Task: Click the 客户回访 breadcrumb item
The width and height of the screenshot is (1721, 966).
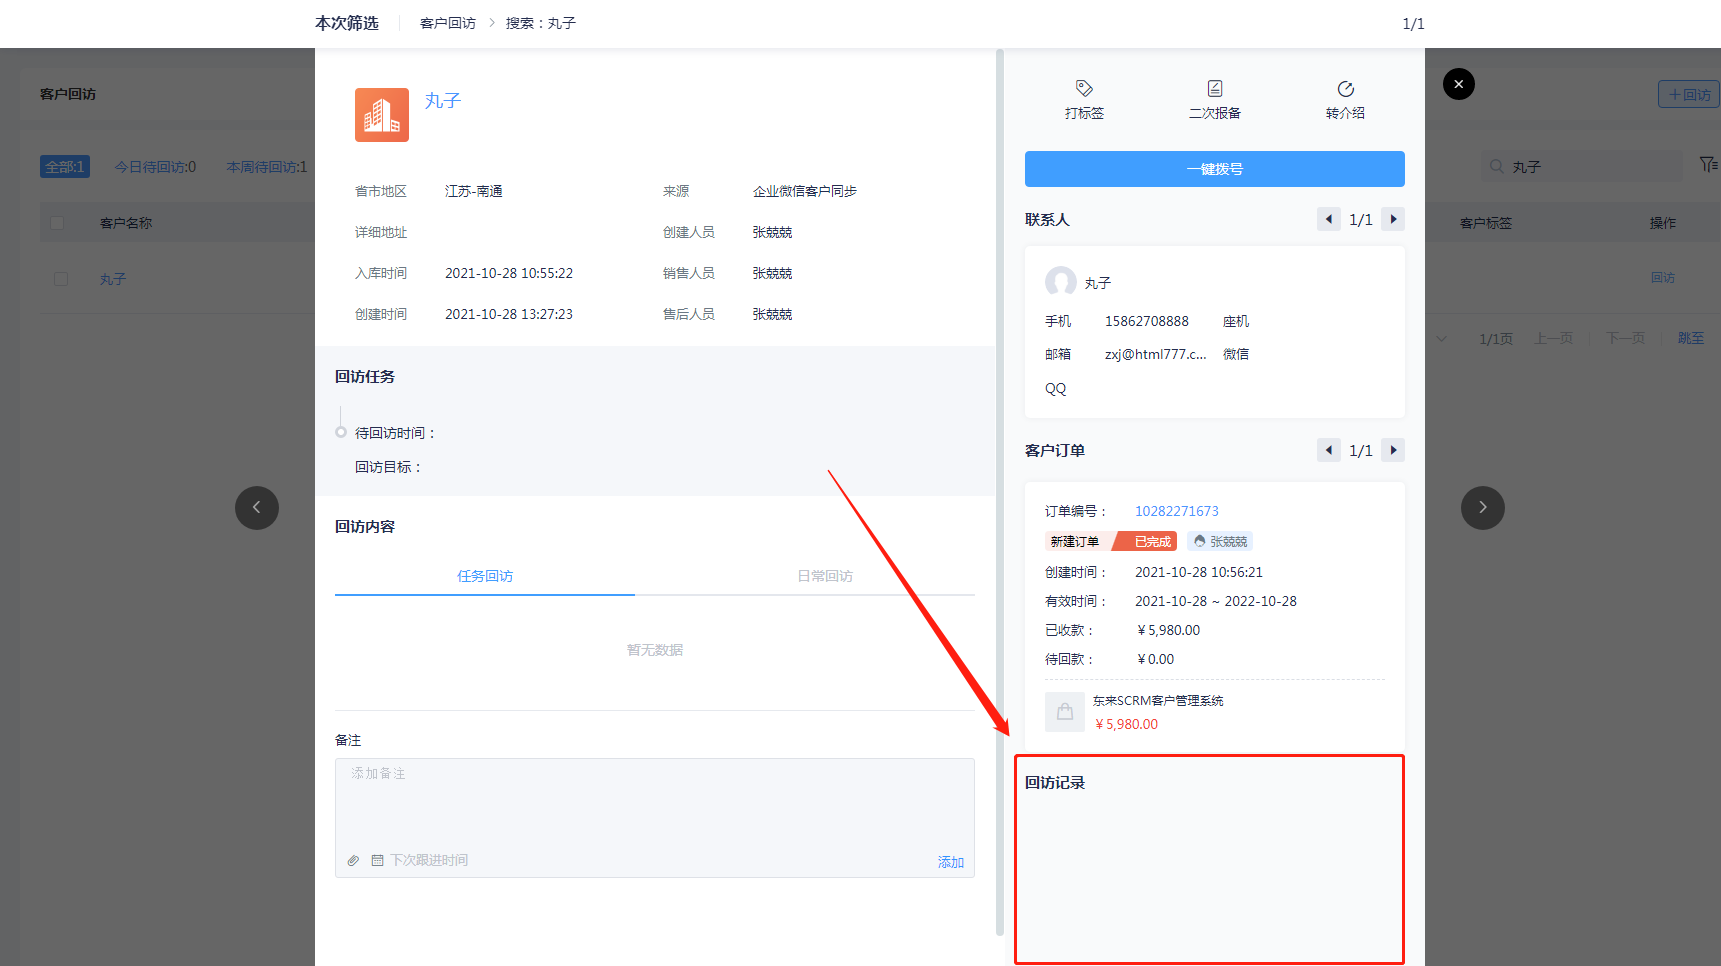Action: point(448,23)
